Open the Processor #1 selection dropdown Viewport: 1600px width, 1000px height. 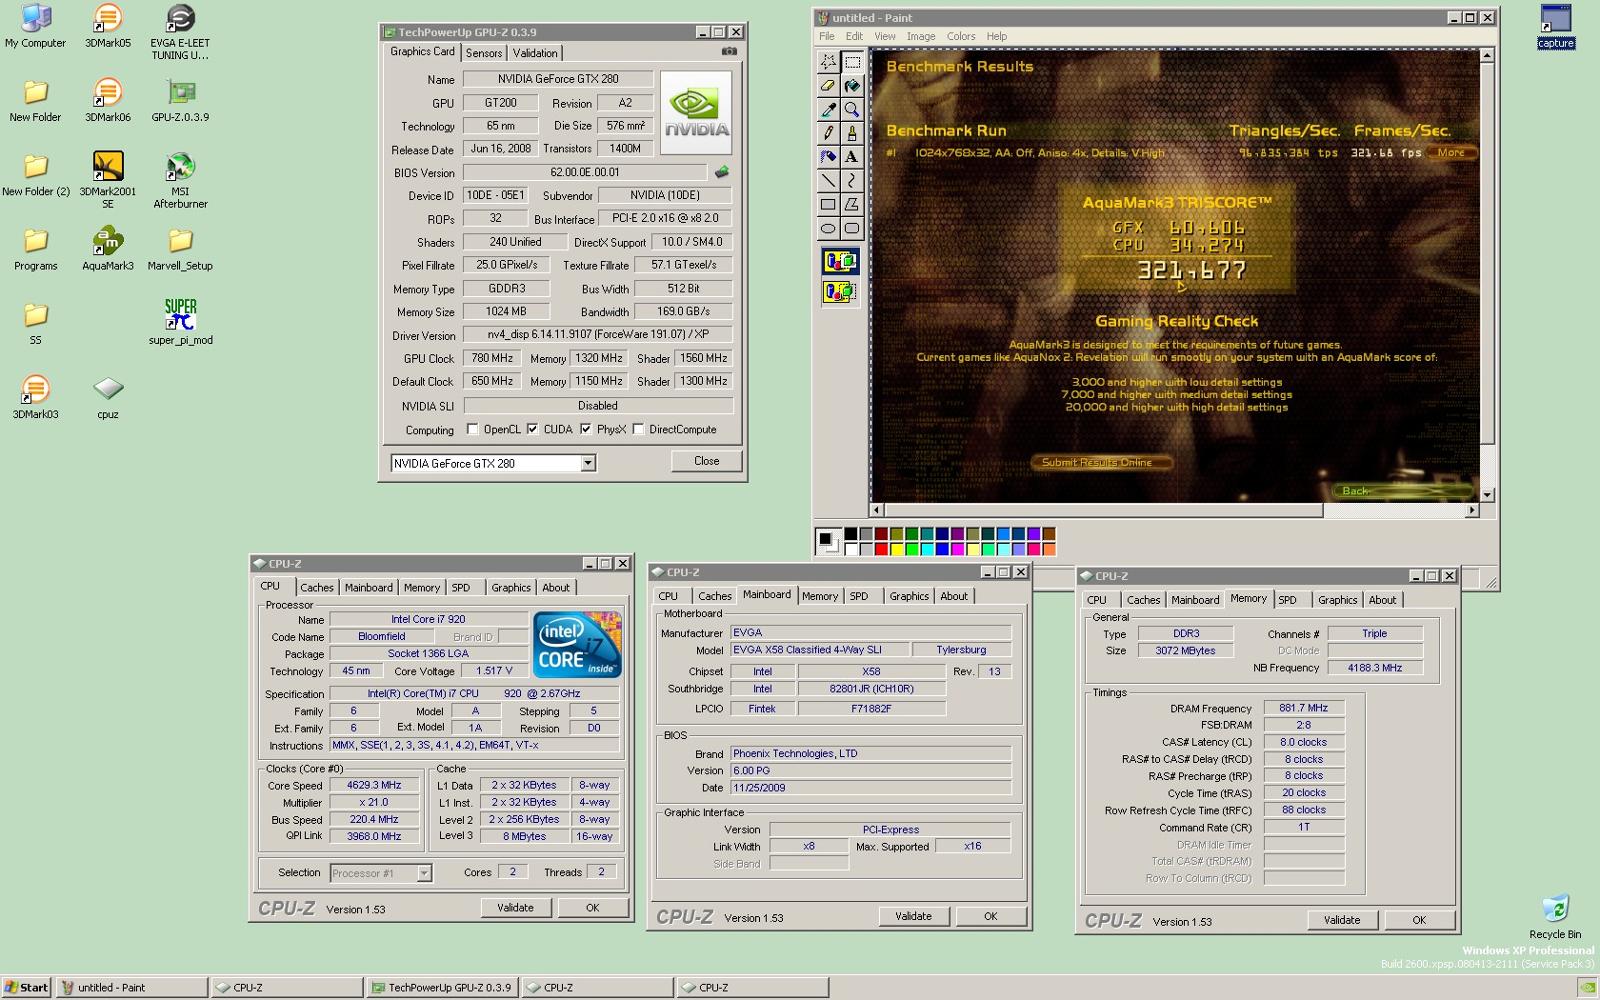click(424, 873)
